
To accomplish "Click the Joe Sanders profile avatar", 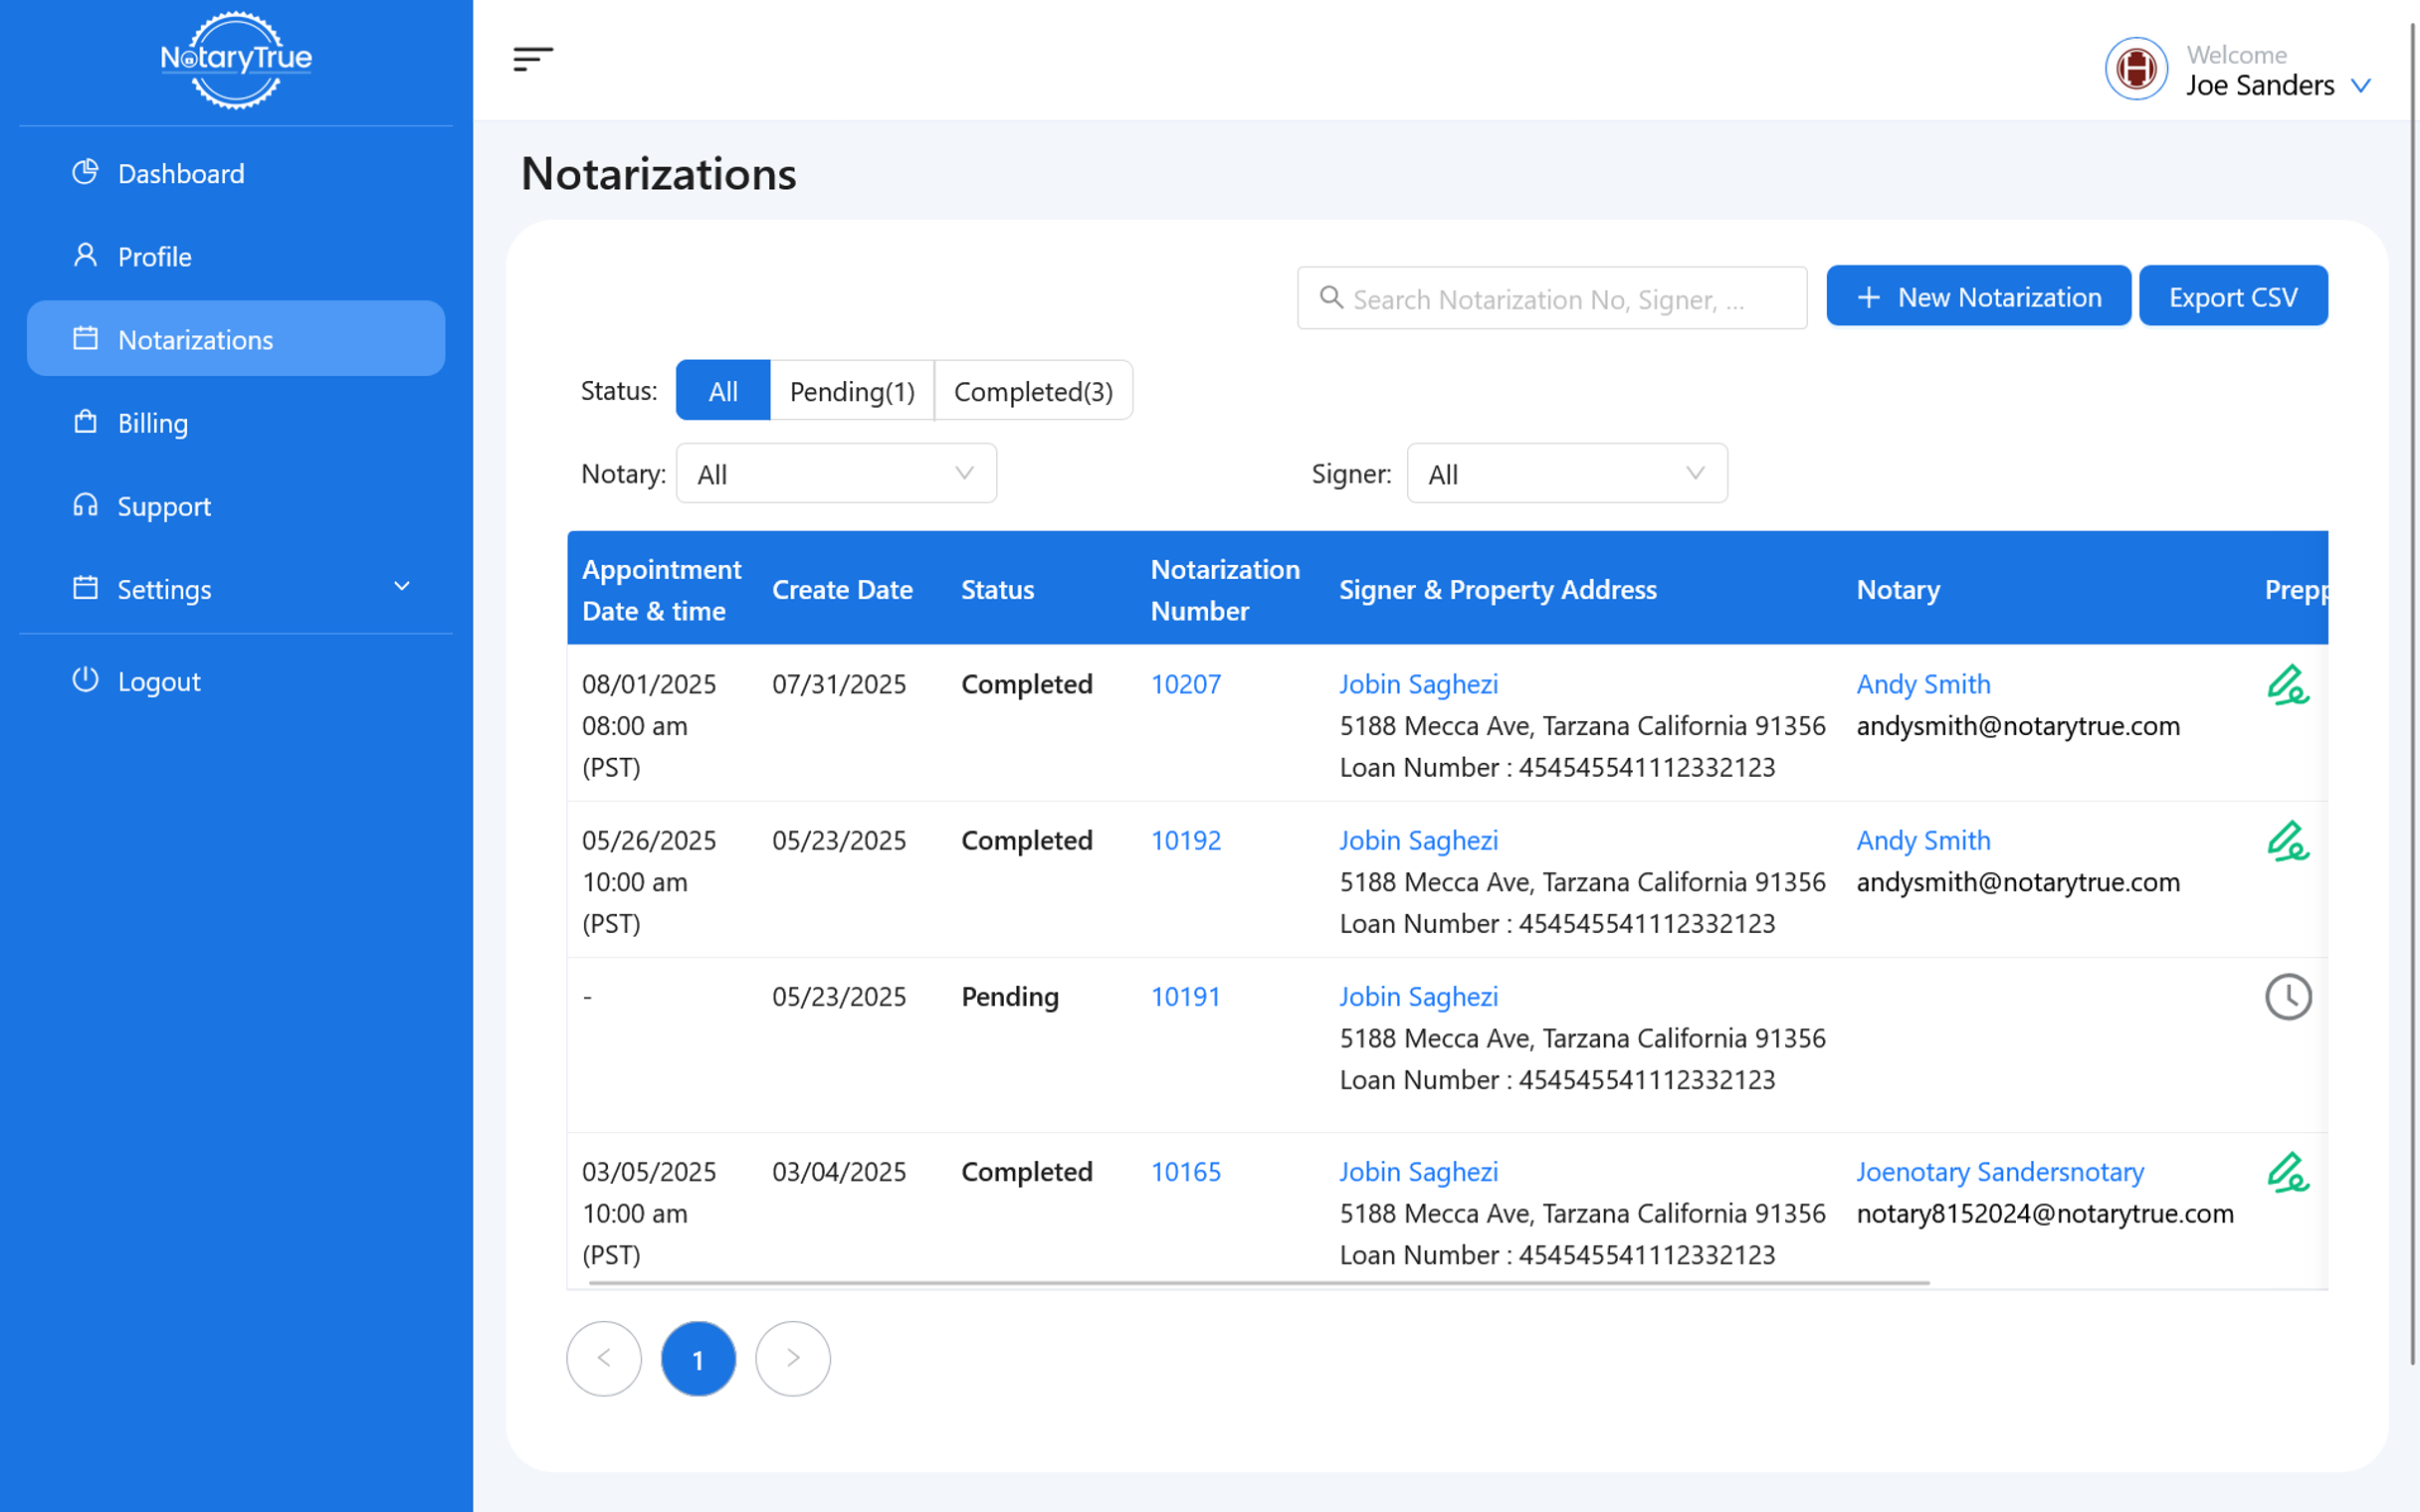I will click(2136, 69).
